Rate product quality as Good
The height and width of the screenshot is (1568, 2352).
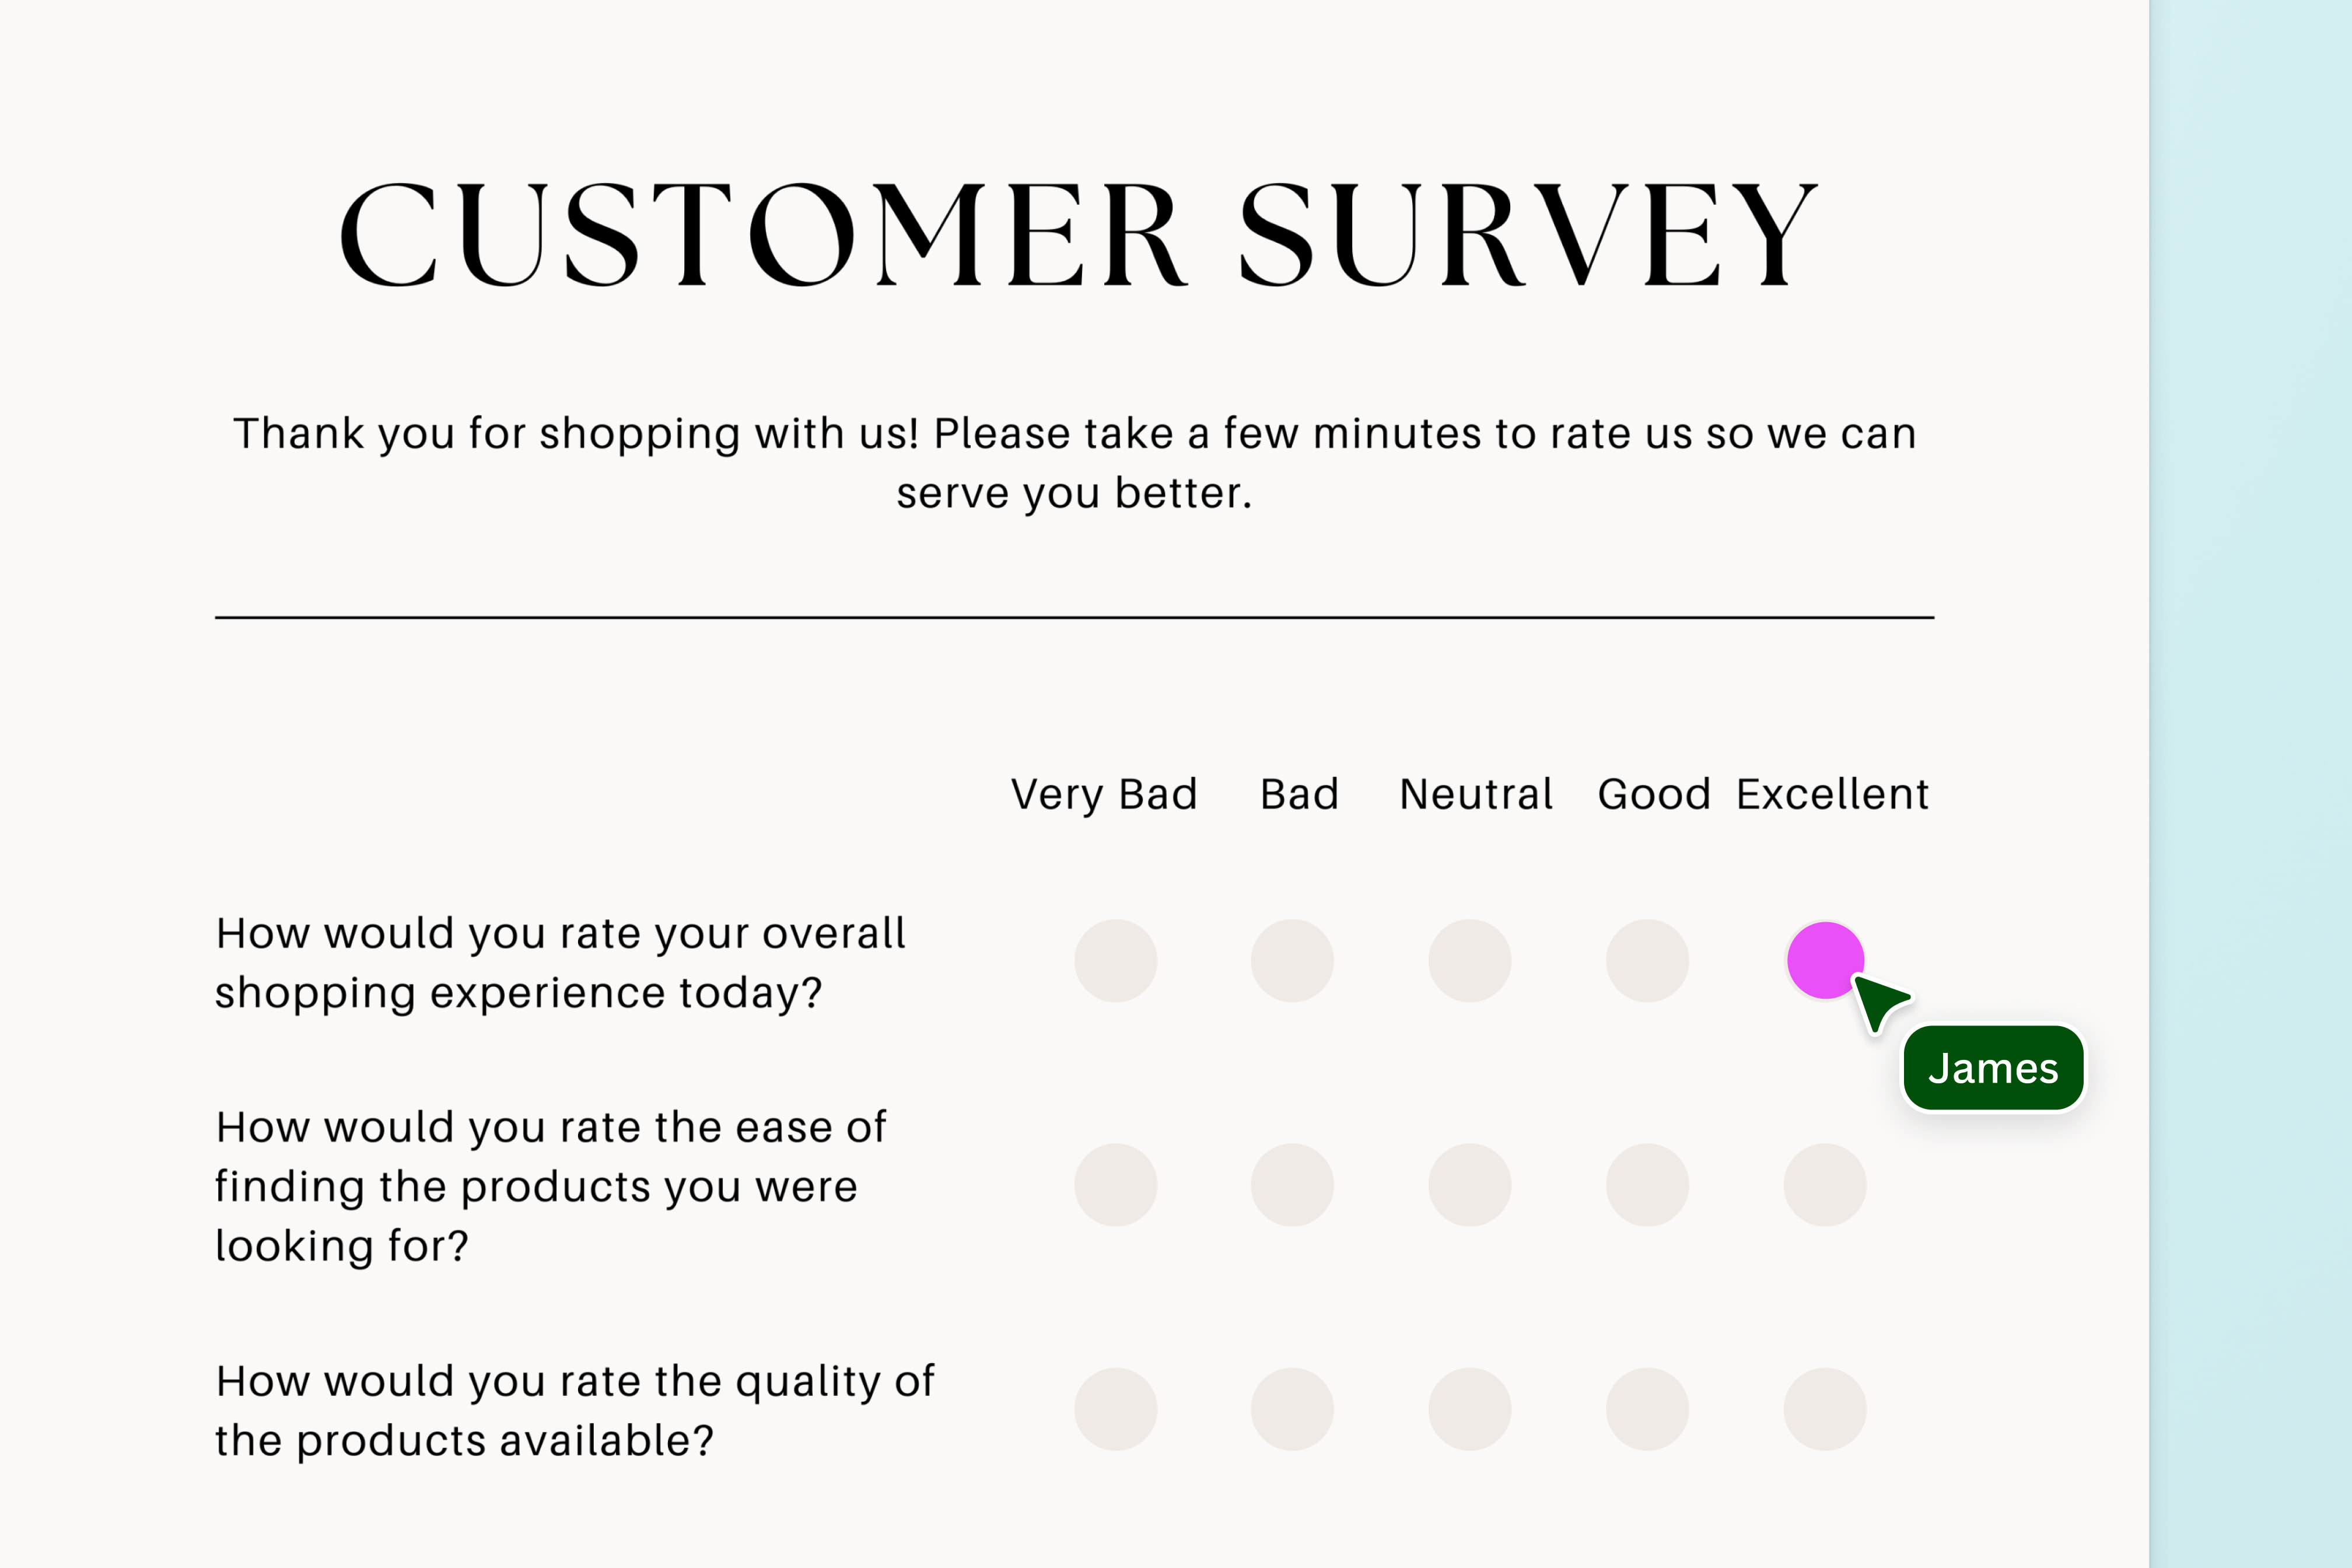pos(1647,1409)
